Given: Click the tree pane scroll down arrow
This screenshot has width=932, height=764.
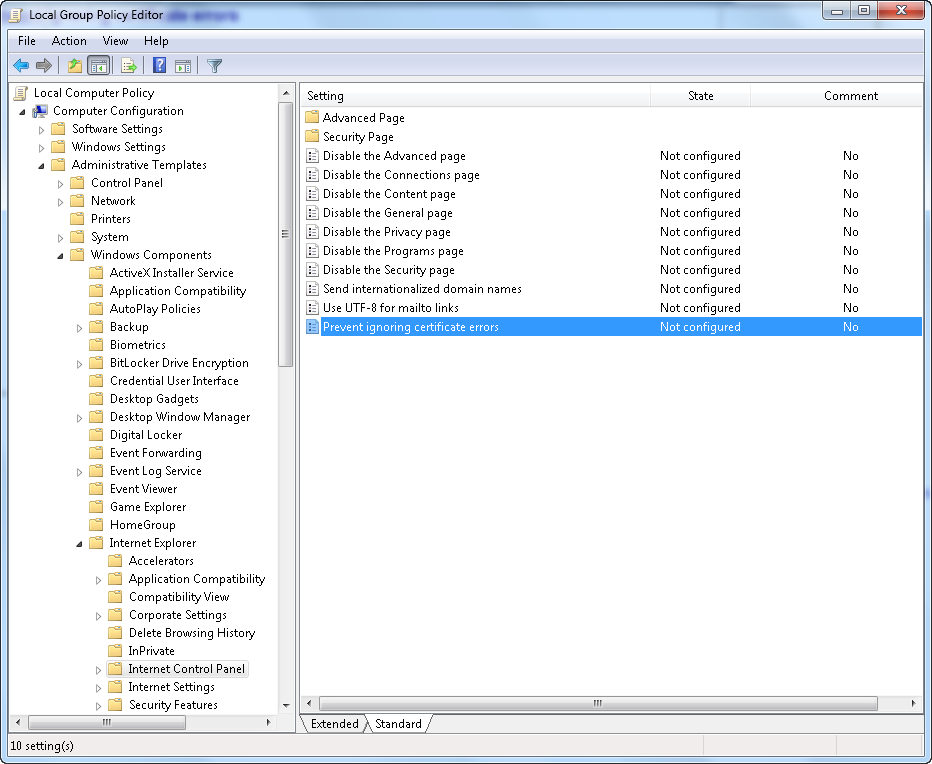Looking at the screenshot, I should click(286, 705).
